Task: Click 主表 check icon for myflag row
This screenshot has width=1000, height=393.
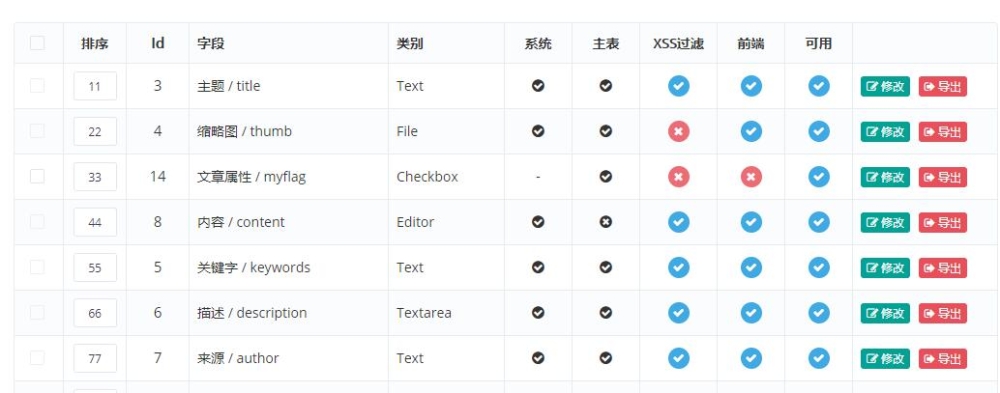Action: pos(606,177)
